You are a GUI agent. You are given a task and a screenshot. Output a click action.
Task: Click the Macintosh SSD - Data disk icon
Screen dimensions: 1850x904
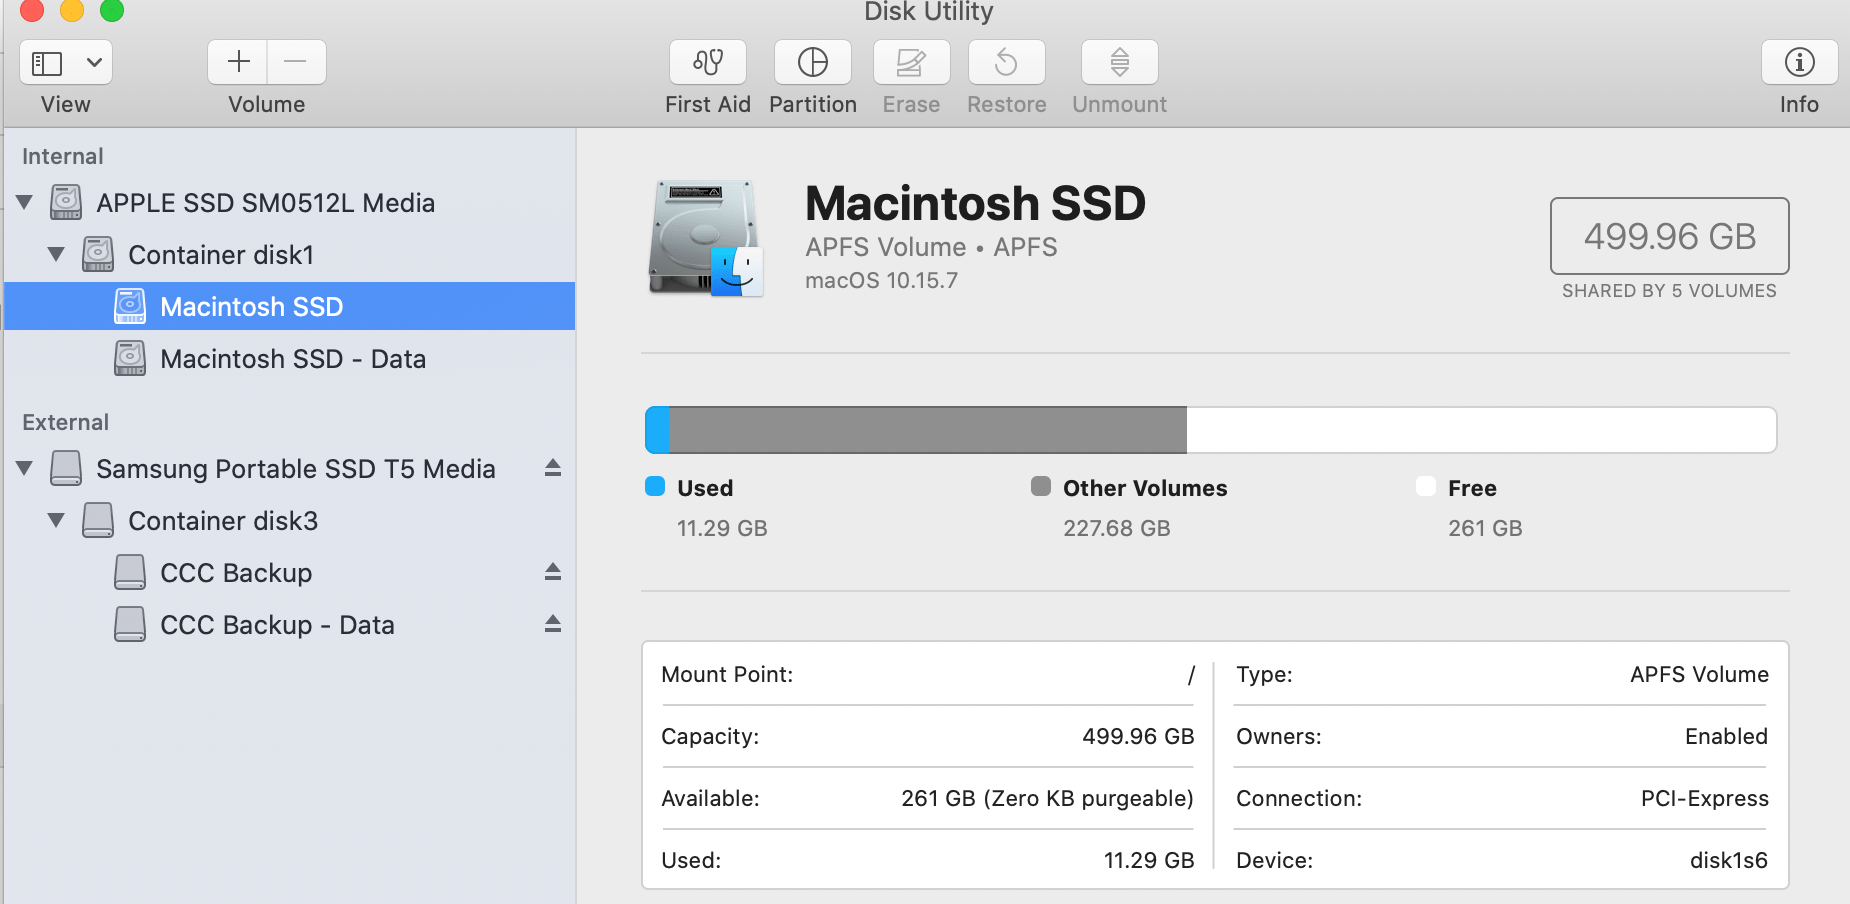130,358
